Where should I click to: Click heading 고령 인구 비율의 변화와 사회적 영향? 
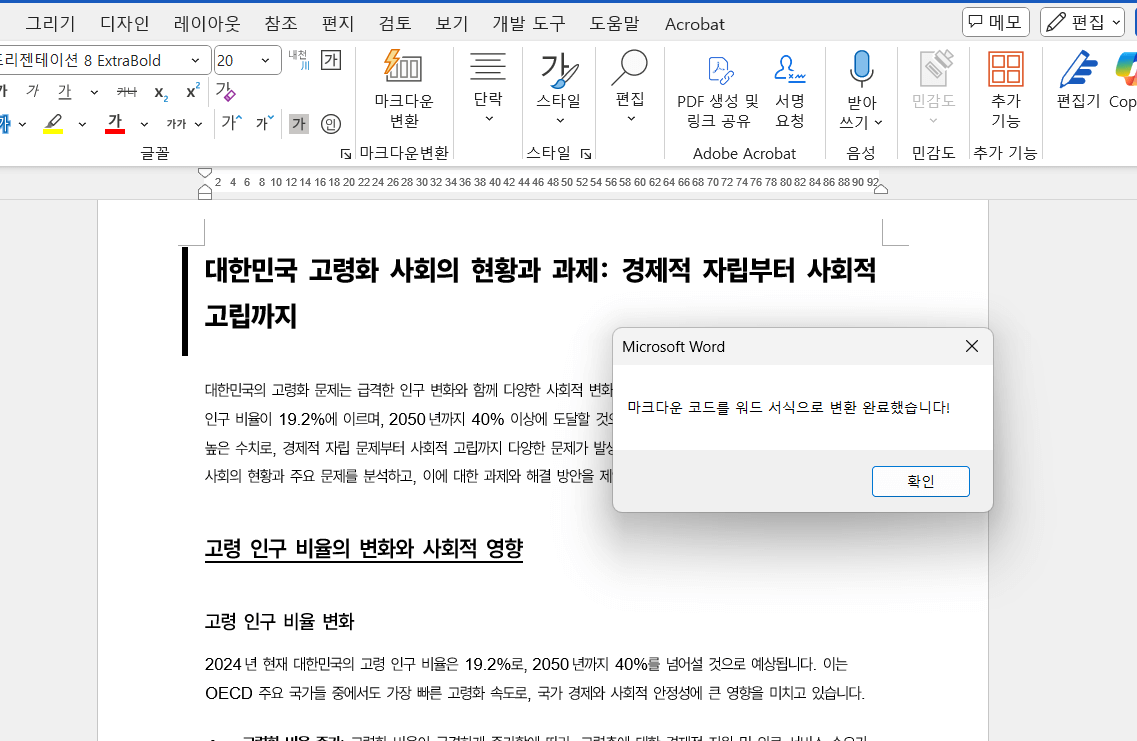[364, 548]
